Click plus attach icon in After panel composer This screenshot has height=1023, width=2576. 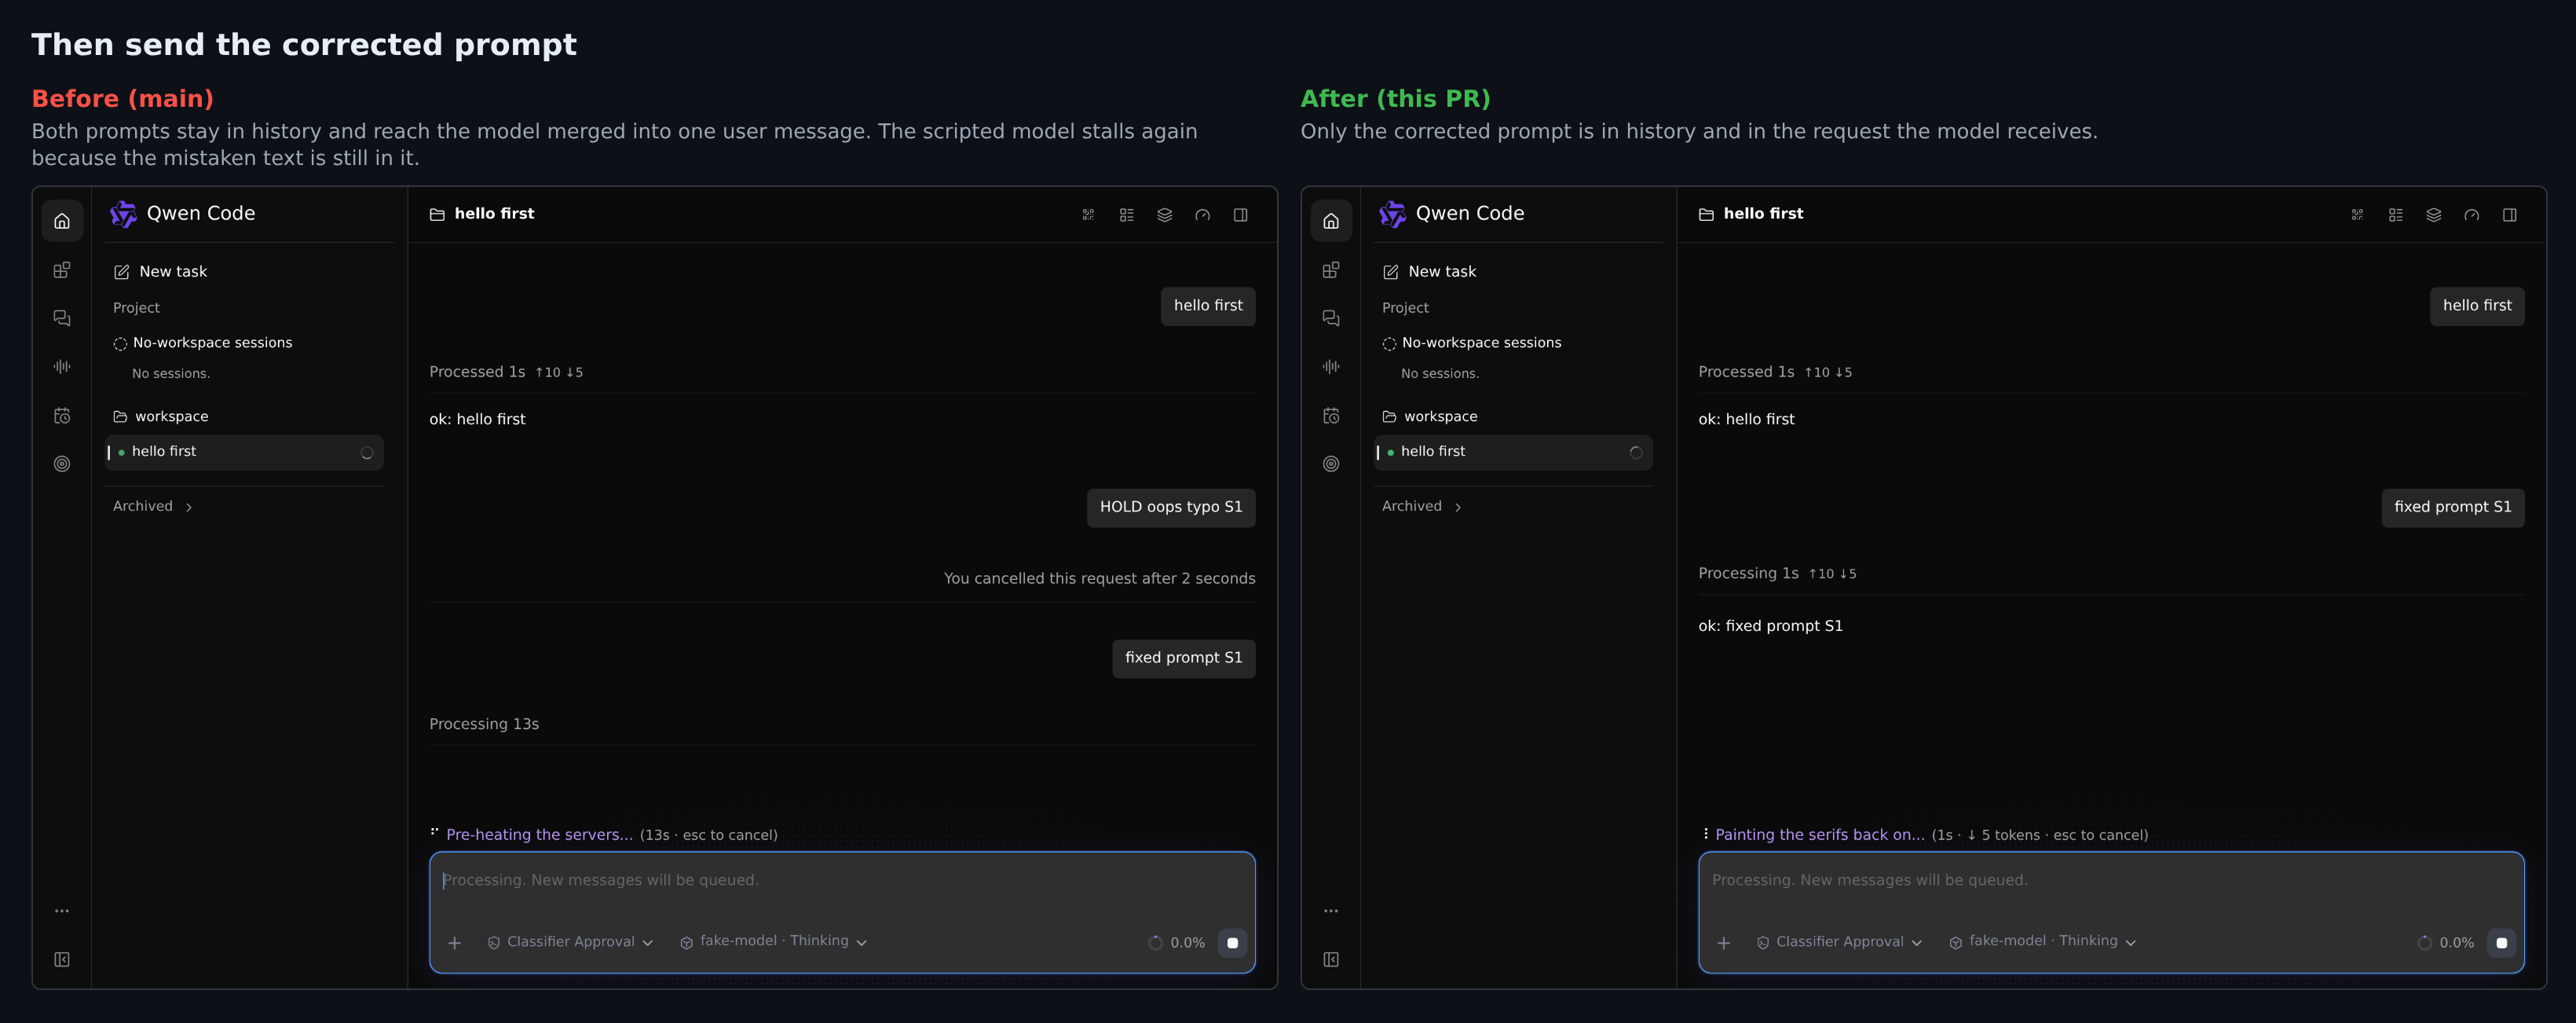pos(1724,943)
